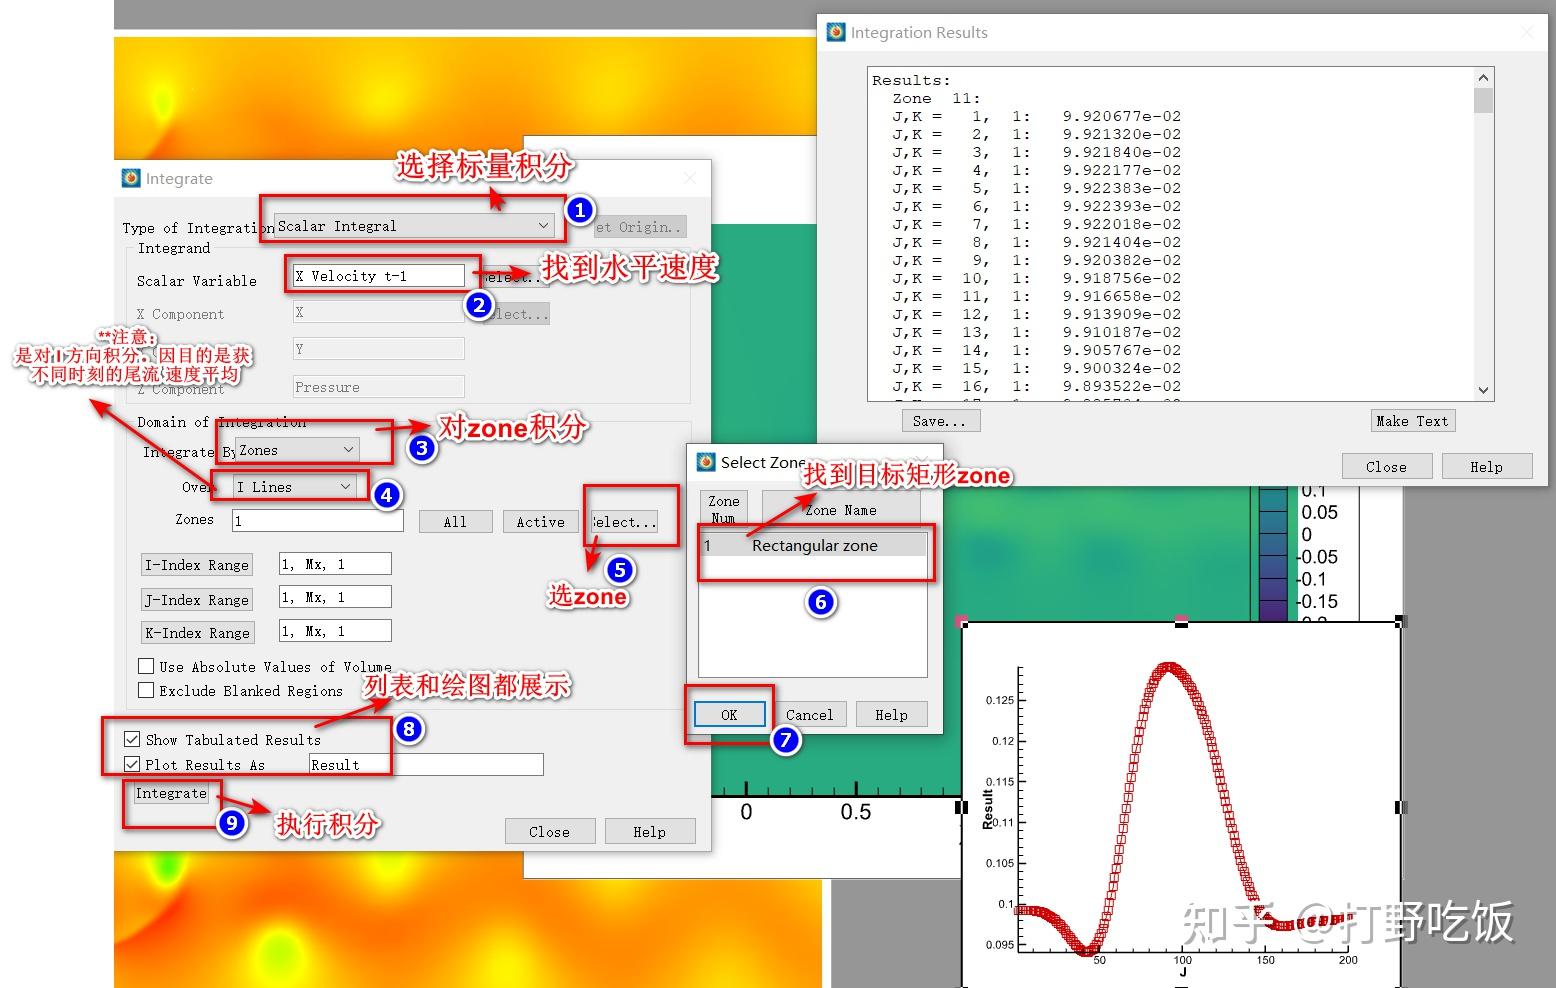1556x988 pixels.
Task: Click Save in Integration Results
Action: click(x=939, y=420)
